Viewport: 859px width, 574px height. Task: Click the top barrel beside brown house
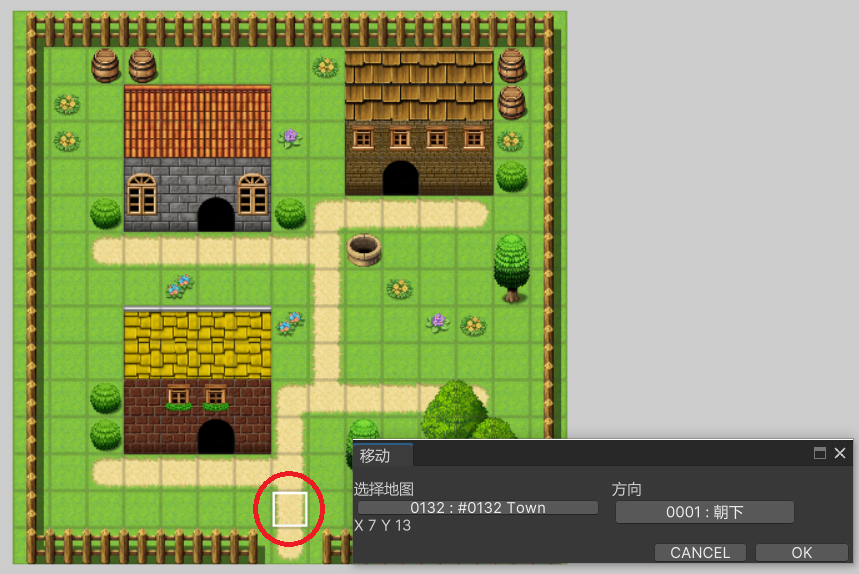pyautogui.click(x=511, y=66)
